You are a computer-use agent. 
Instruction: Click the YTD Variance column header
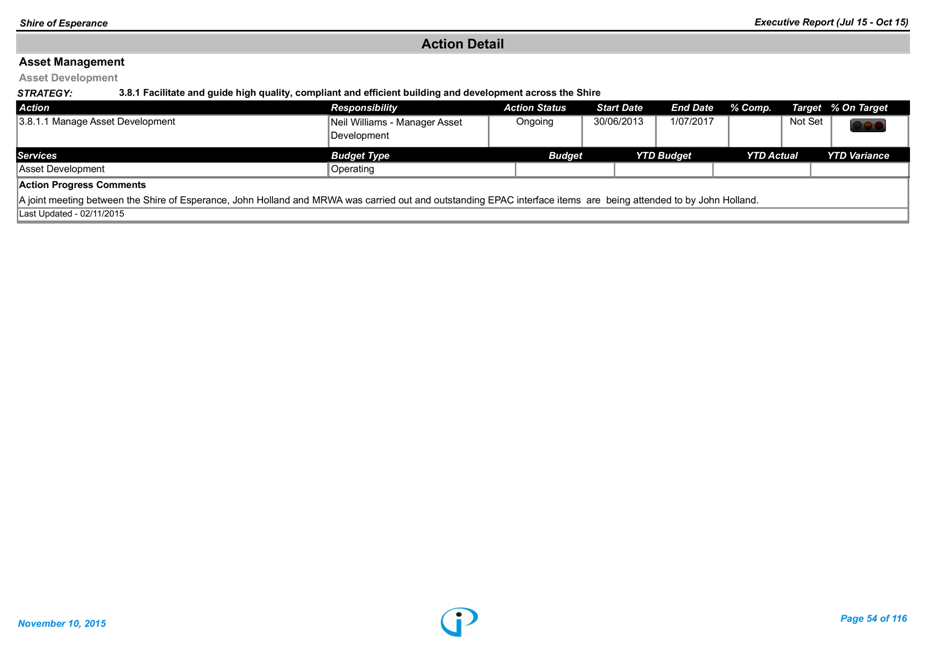(x=858, y=156)
